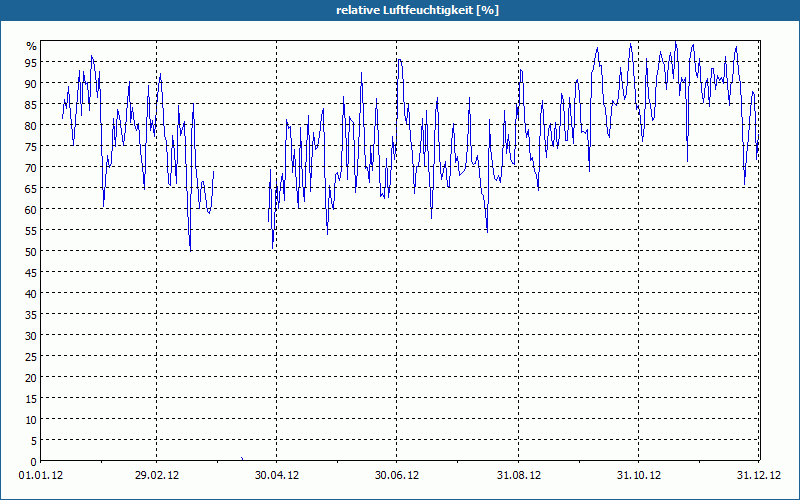Click the x-axis date '01.01.12'
Screen dimensions: 800x500
(x=41, y=476)
